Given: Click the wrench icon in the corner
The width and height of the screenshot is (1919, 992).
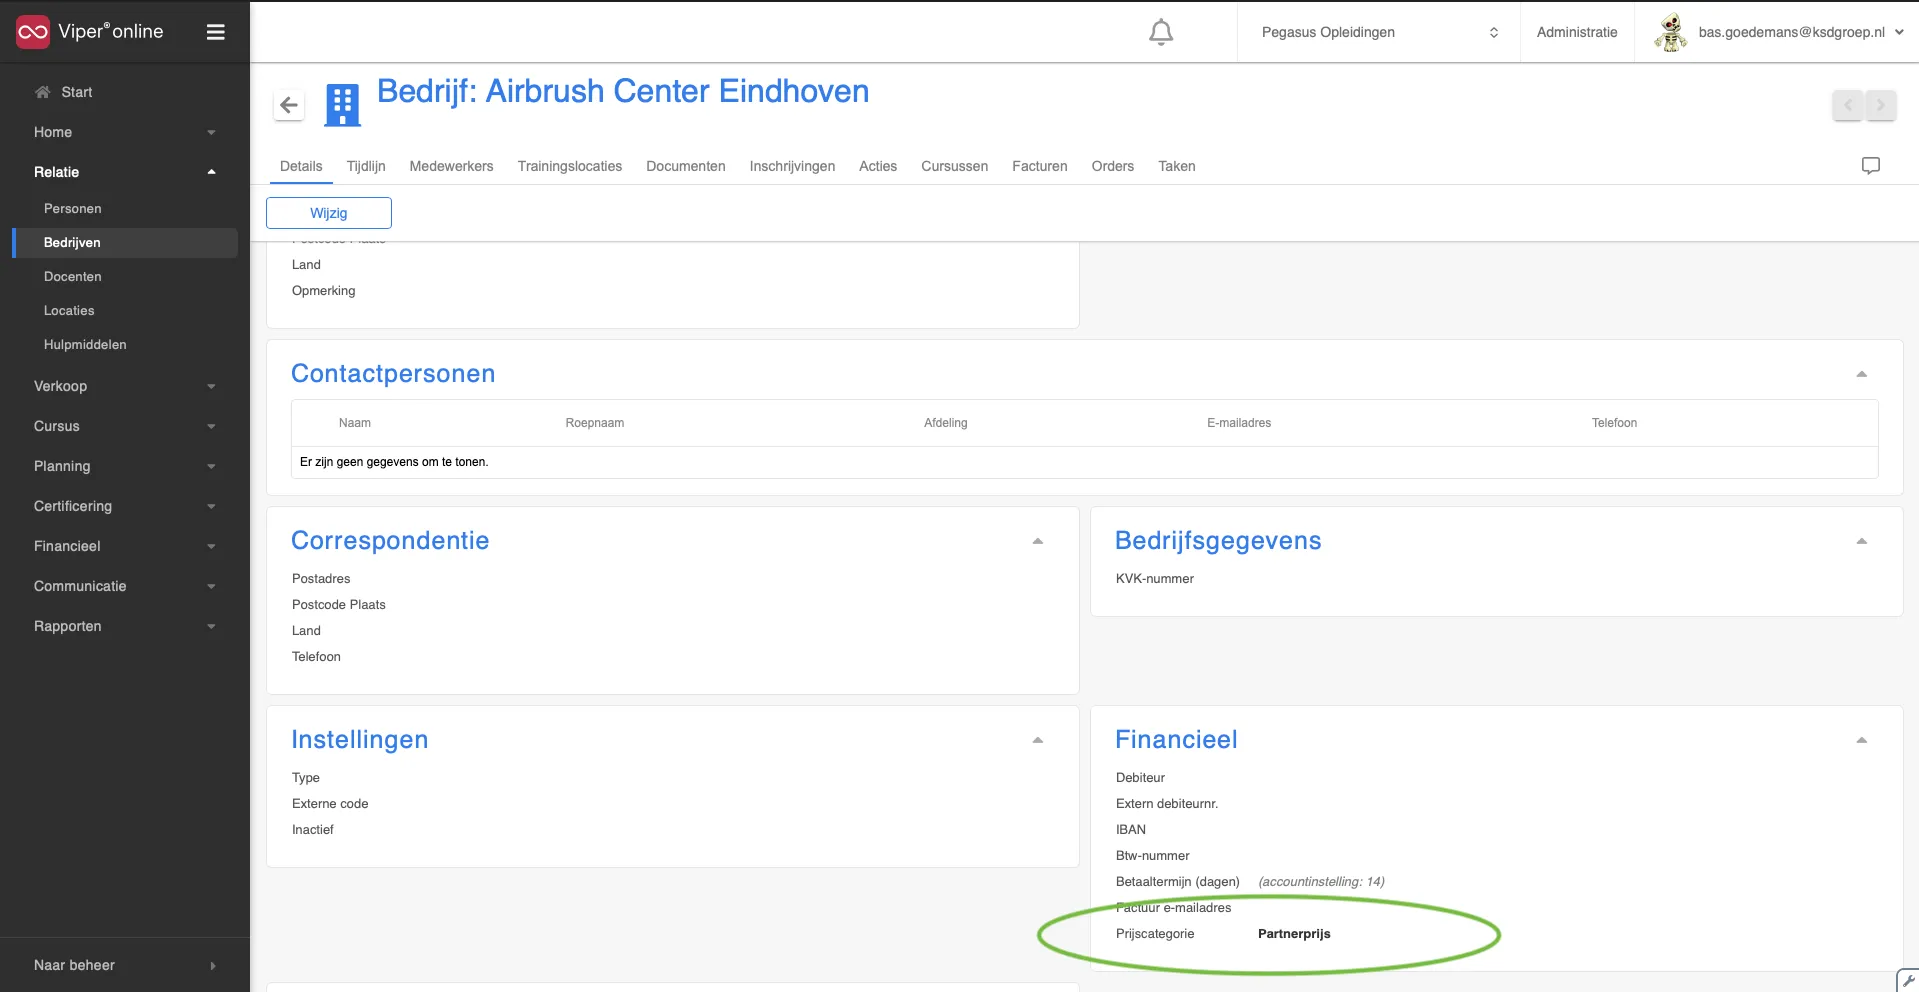Looking at the screenshot, I should pos(1907,981).
